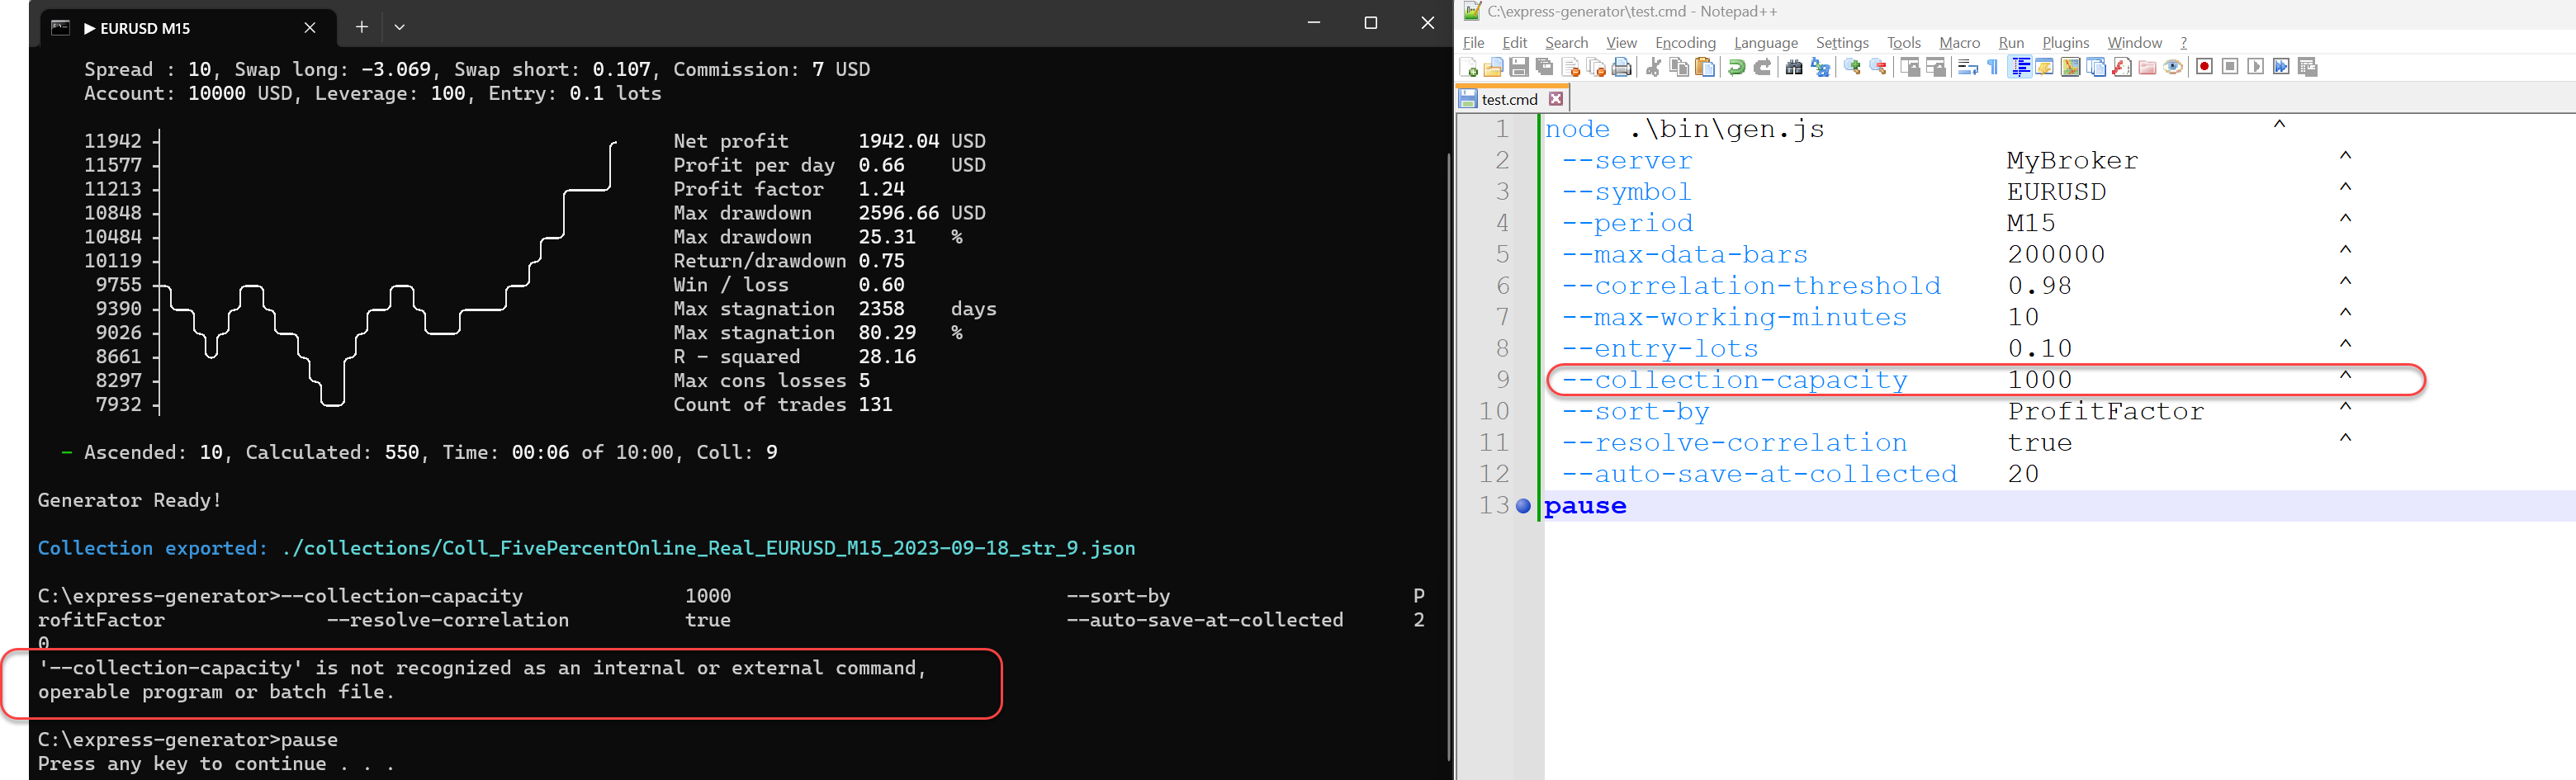Open the Edit menu
This screenshot has height=780, width=2576.
pyautogui.click(x=1515, y=42)
